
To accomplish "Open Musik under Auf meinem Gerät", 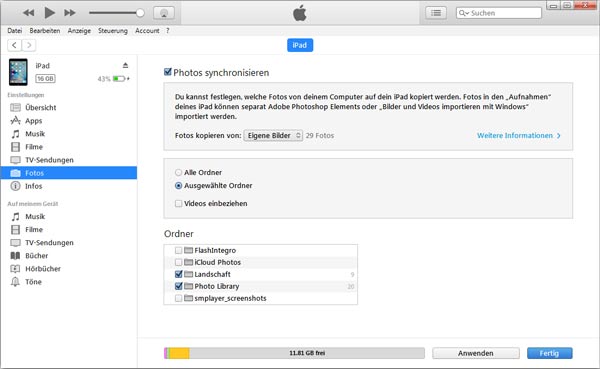I will coord(69,217).
